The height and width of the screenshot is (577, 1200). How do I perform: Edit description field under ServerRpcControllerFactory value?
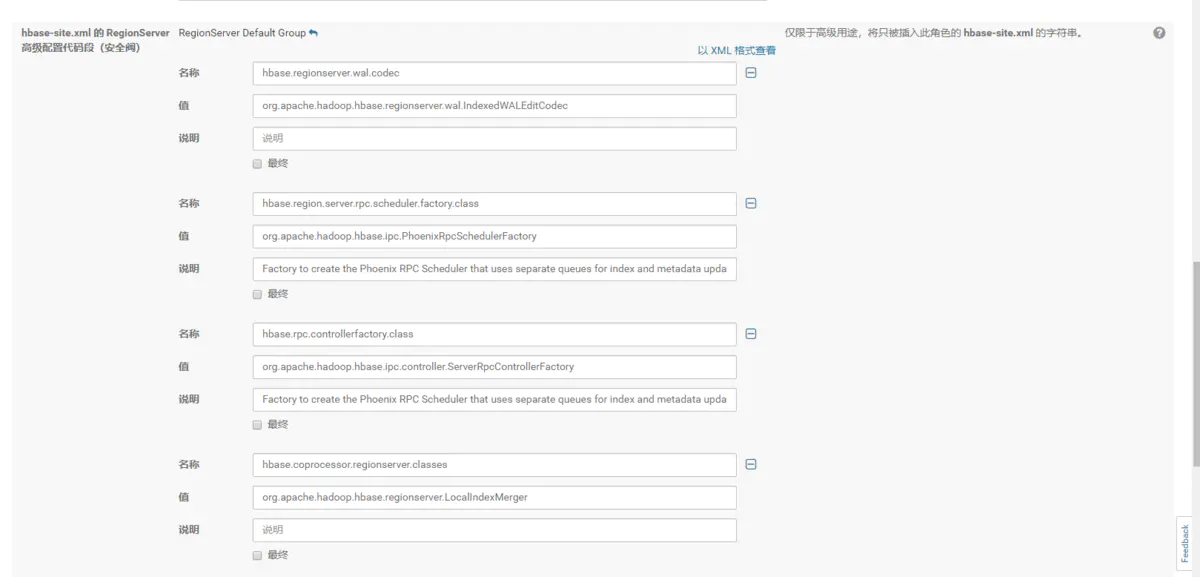pyautogui.click(x=495, y=399)
